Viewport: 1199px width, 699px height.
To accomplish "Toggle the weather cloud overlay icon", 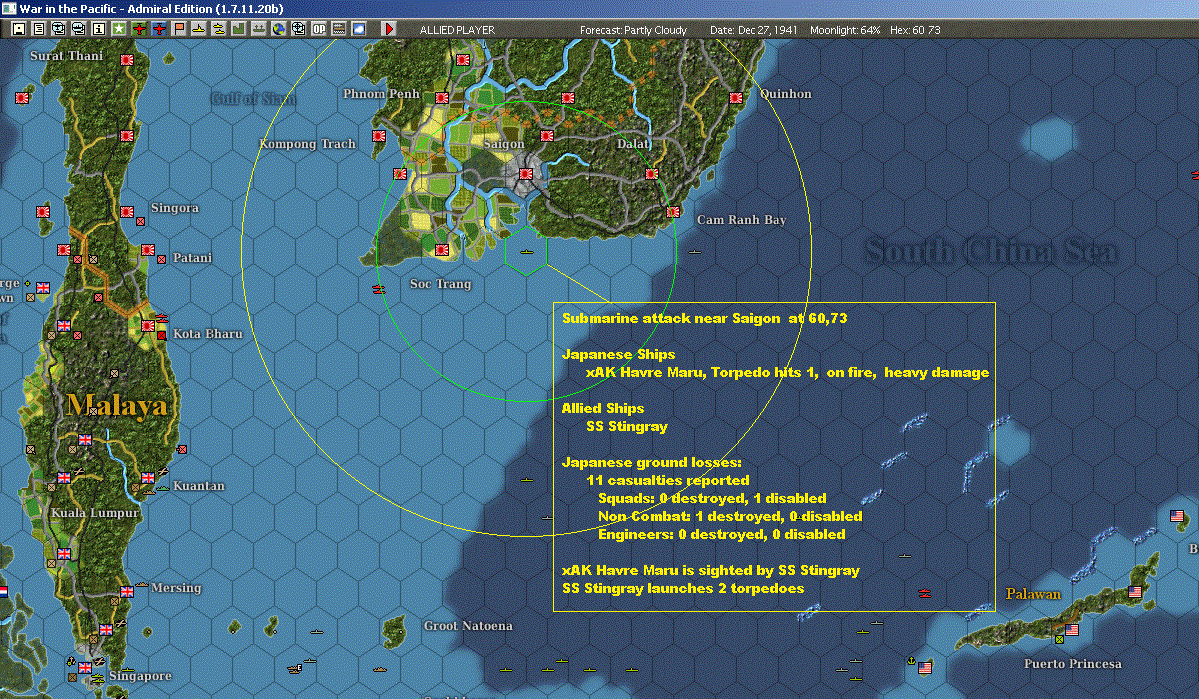I will tap(359, 29).
